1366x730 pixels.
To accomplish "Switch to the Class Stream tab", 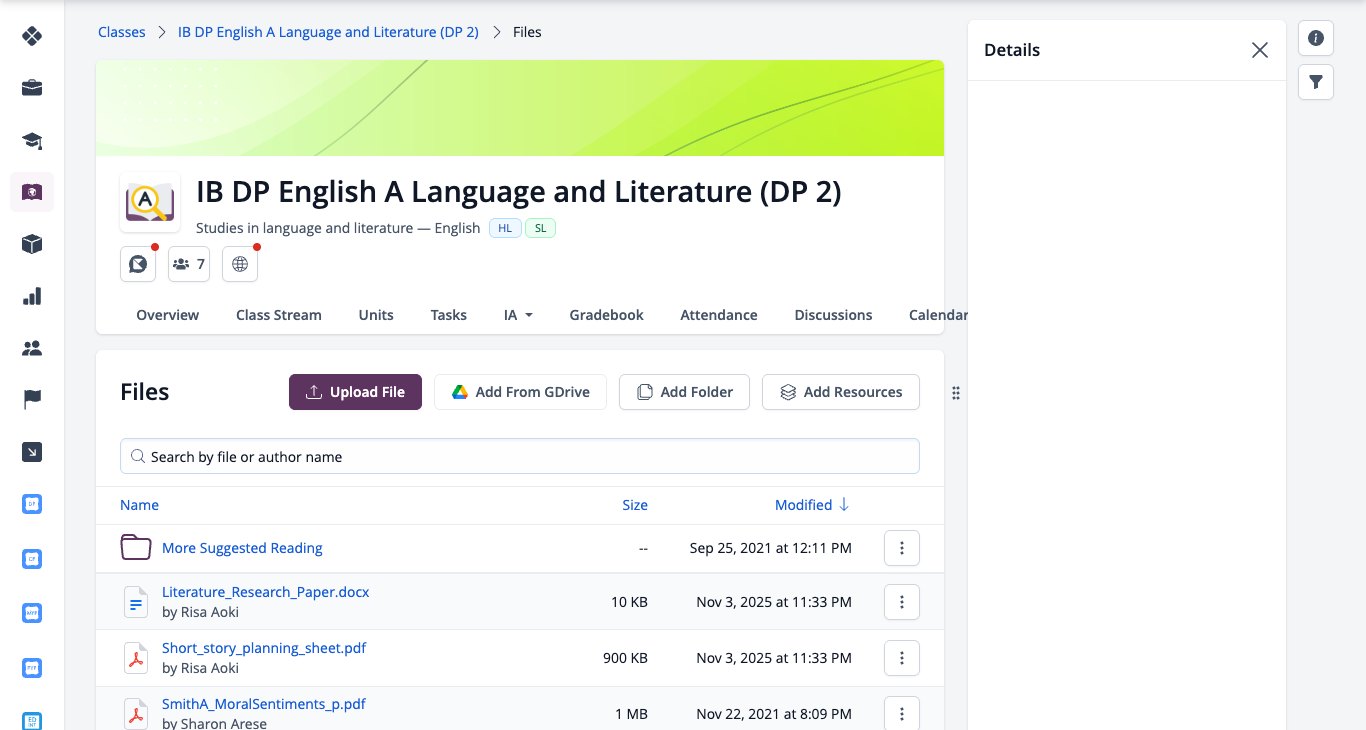I will [x=279, y=315].
